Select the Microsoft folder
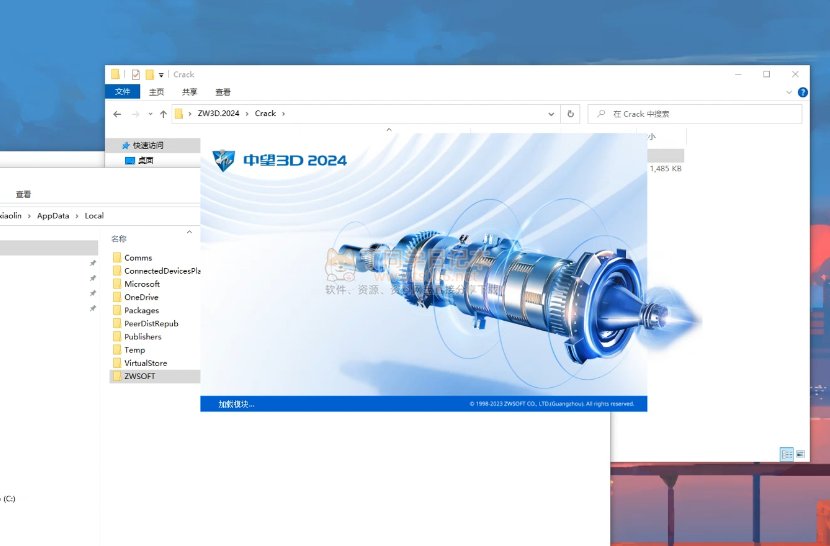The image size is (830, 546). point(142,284)
